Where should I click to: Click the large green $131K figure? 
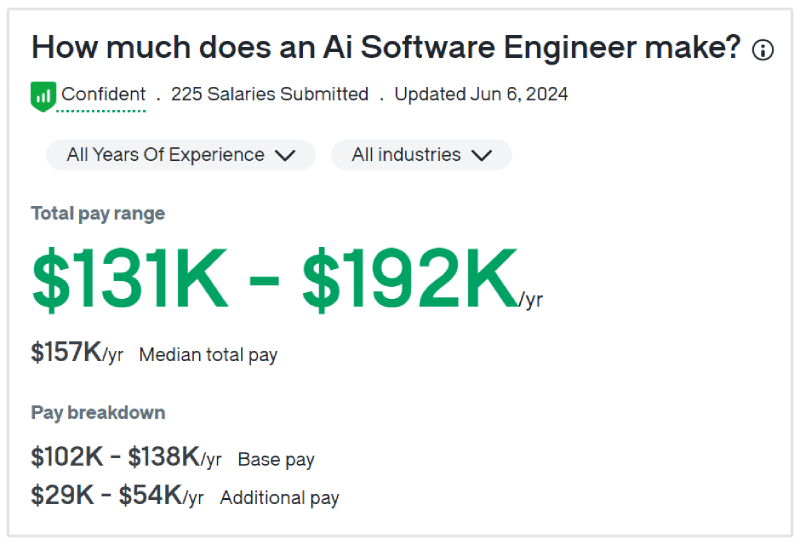131,280
